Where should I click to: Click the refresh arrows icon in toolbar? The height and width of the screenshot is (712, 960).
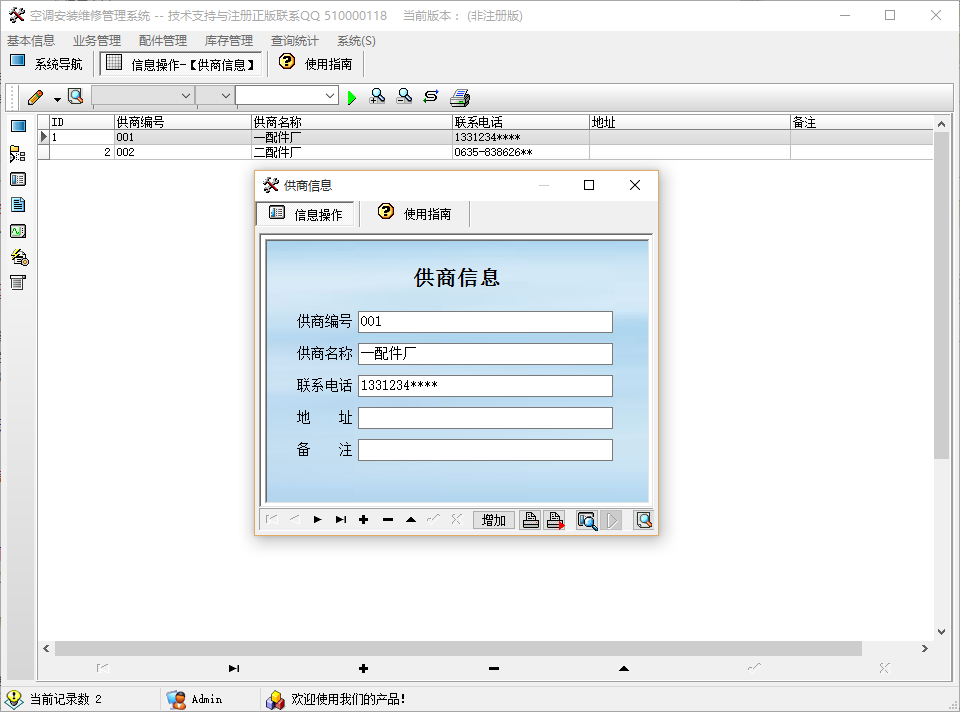[431, 97]
